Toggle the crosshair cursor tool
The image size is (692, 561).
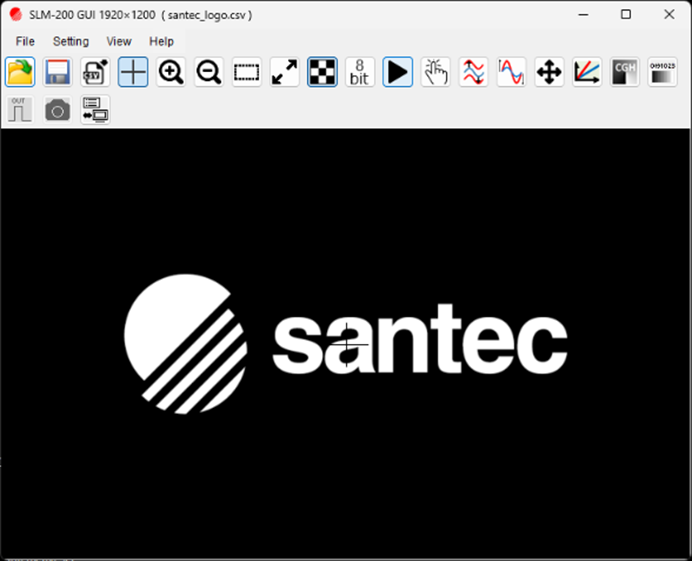(x=133, y=72)
